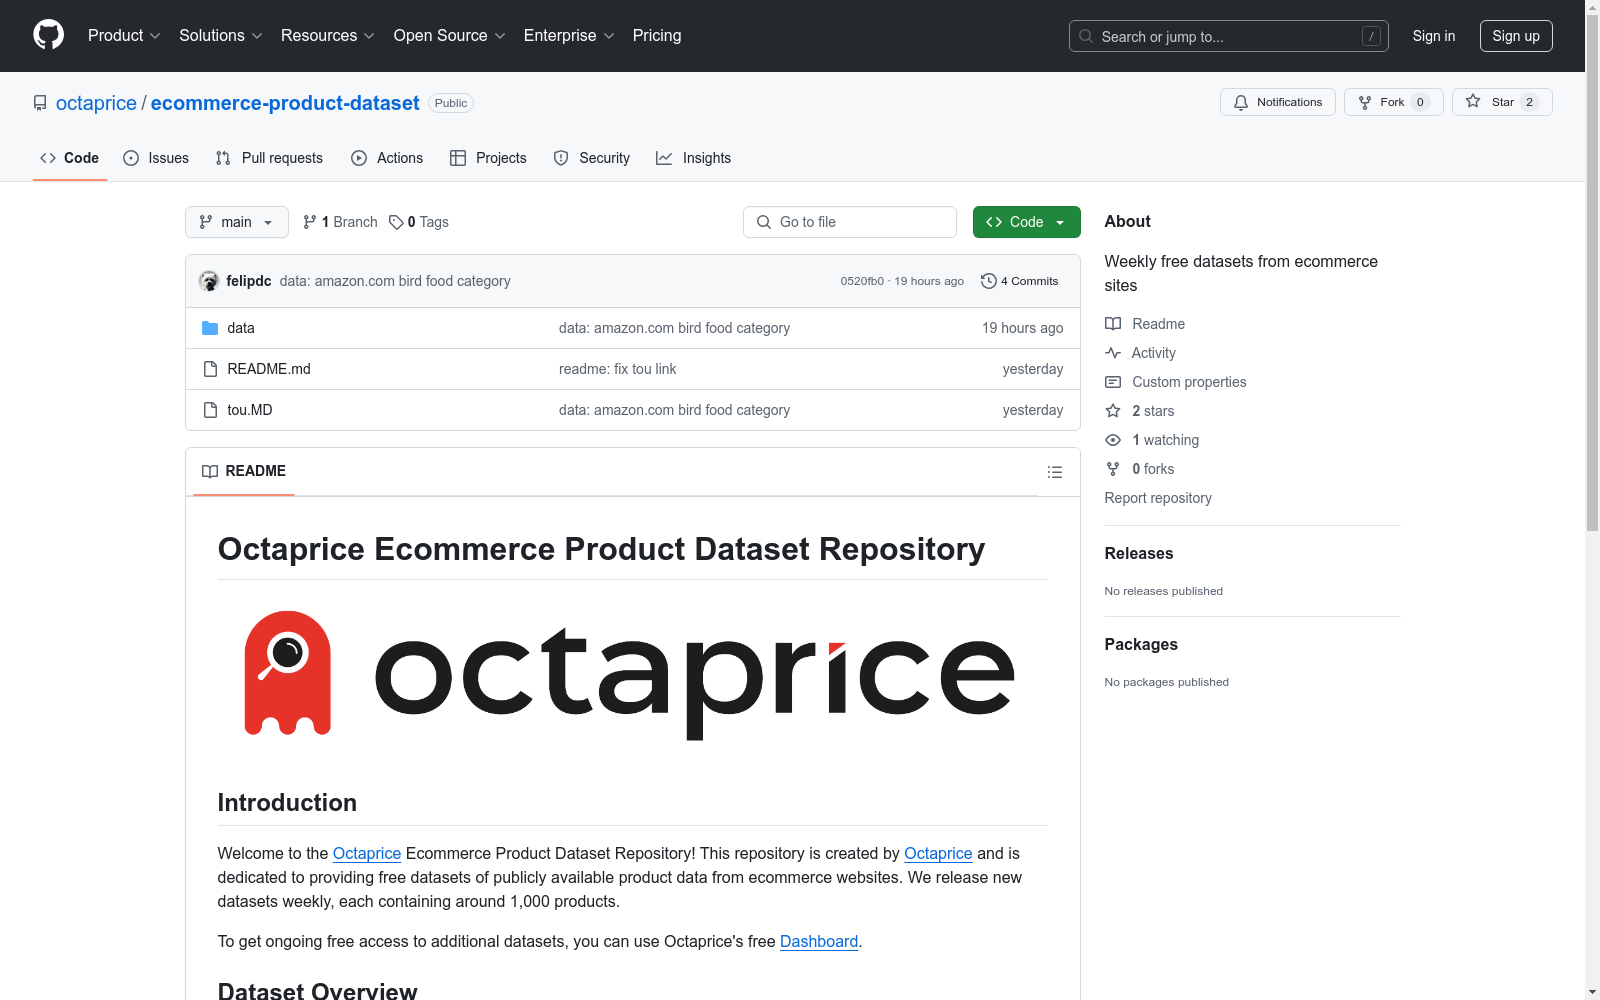This screenshot has height=1000, width=1600.
Task: Fork this repository
Action: 1394,102
